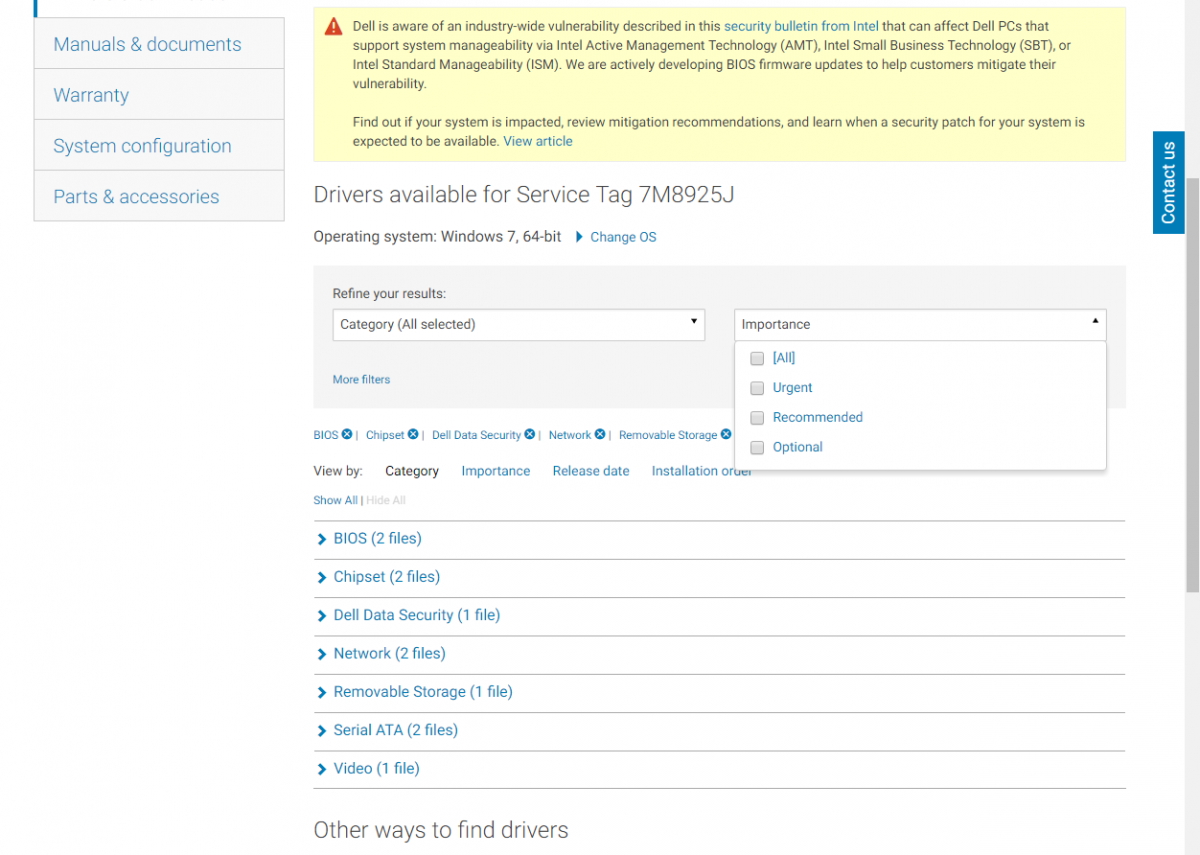Click the red warning triangle icon
The height and width of the screenshot is (855, 1200).
click(x=334, y=27)
